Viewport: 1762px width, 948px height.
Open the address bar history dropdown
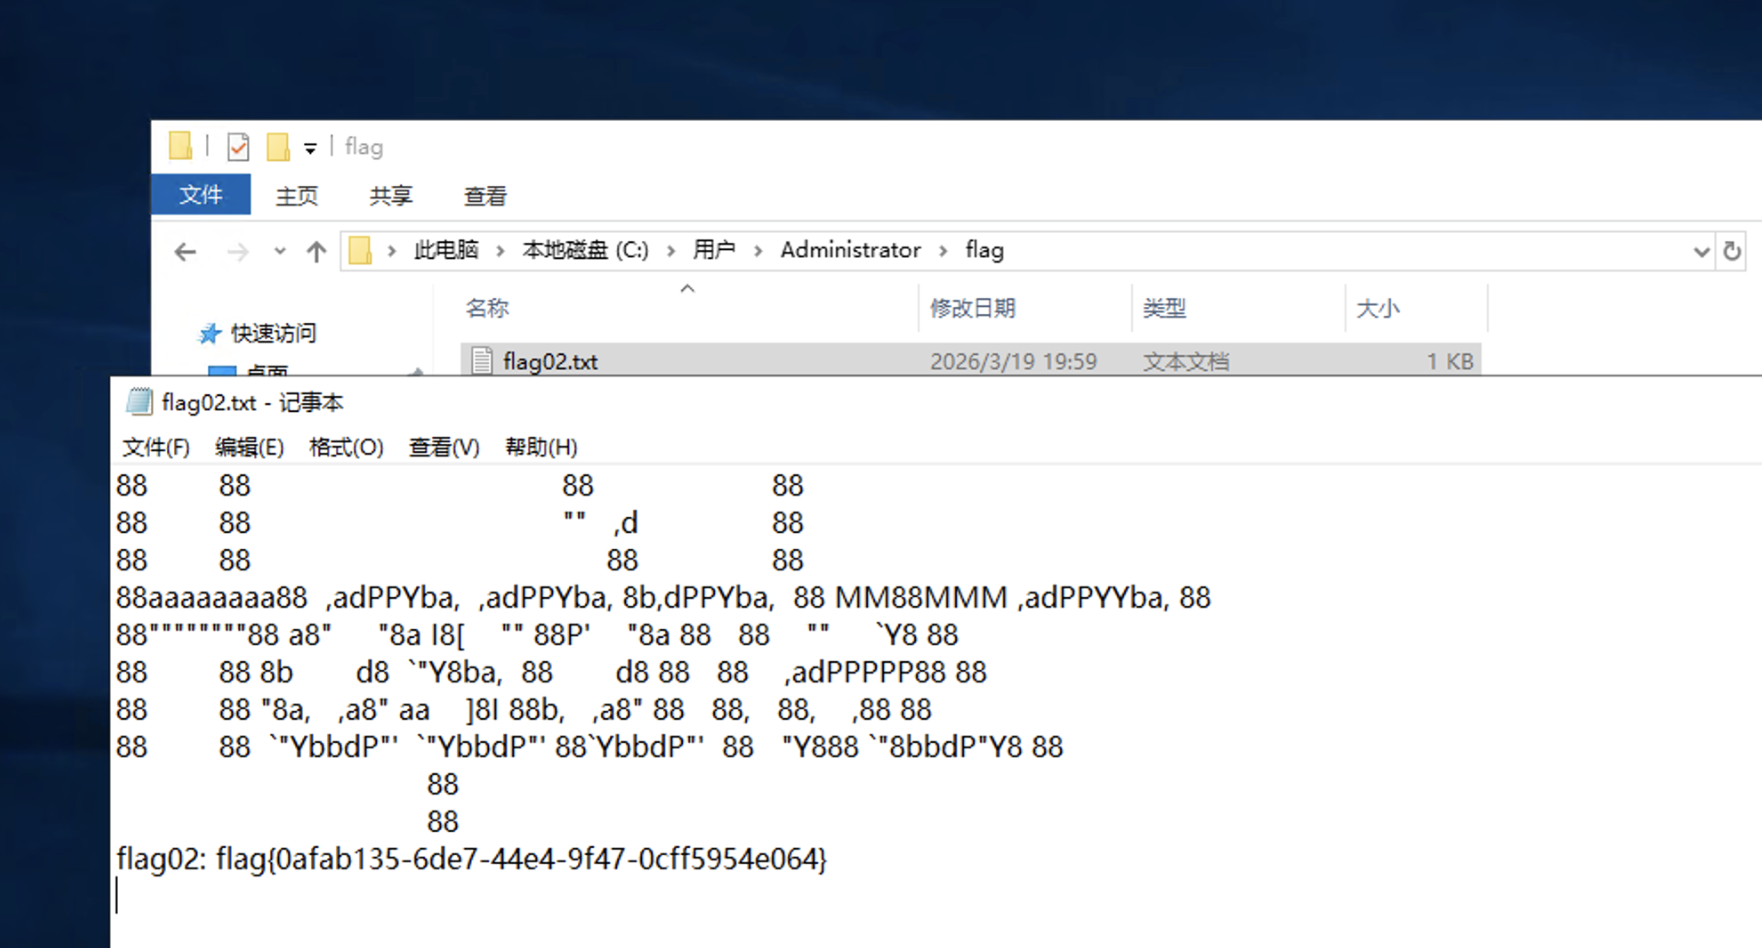click(1700, 252)
